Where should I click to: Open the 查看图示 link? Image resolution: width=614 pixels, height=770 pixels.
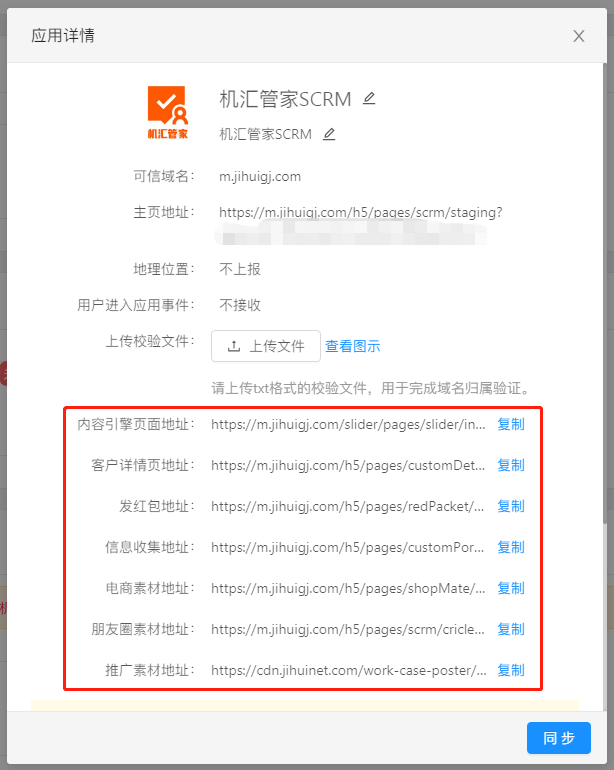(x=353, y=346)
